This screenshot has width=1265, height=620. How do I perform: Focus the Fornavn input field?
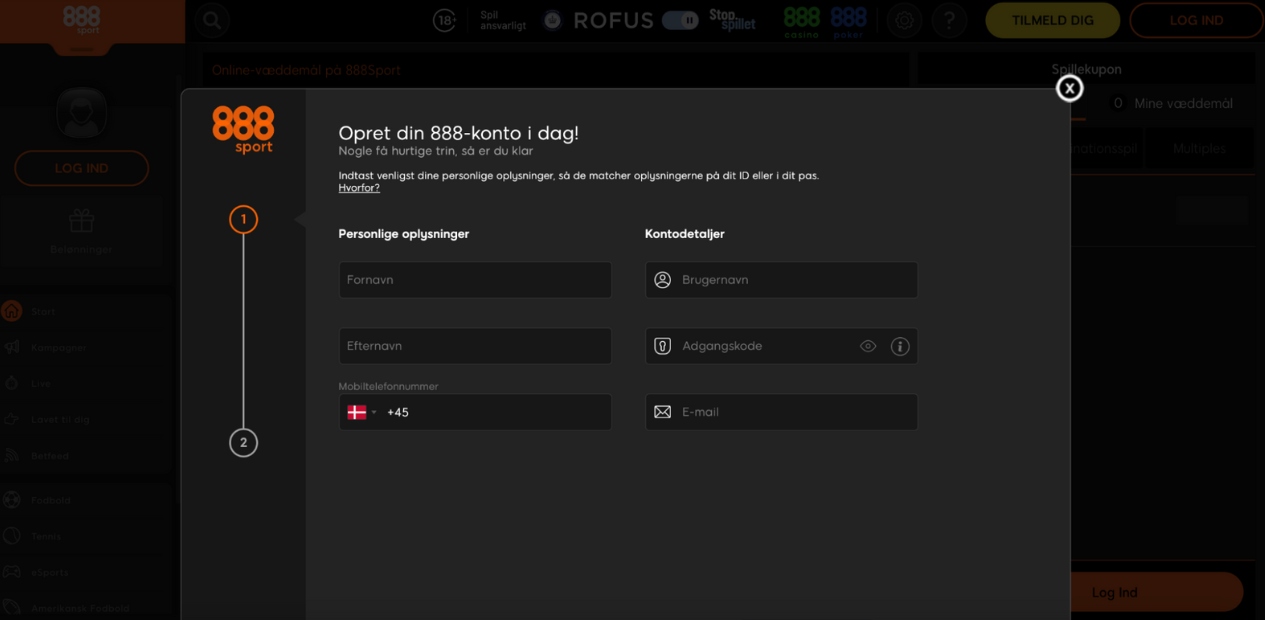[x=475, y=280]
